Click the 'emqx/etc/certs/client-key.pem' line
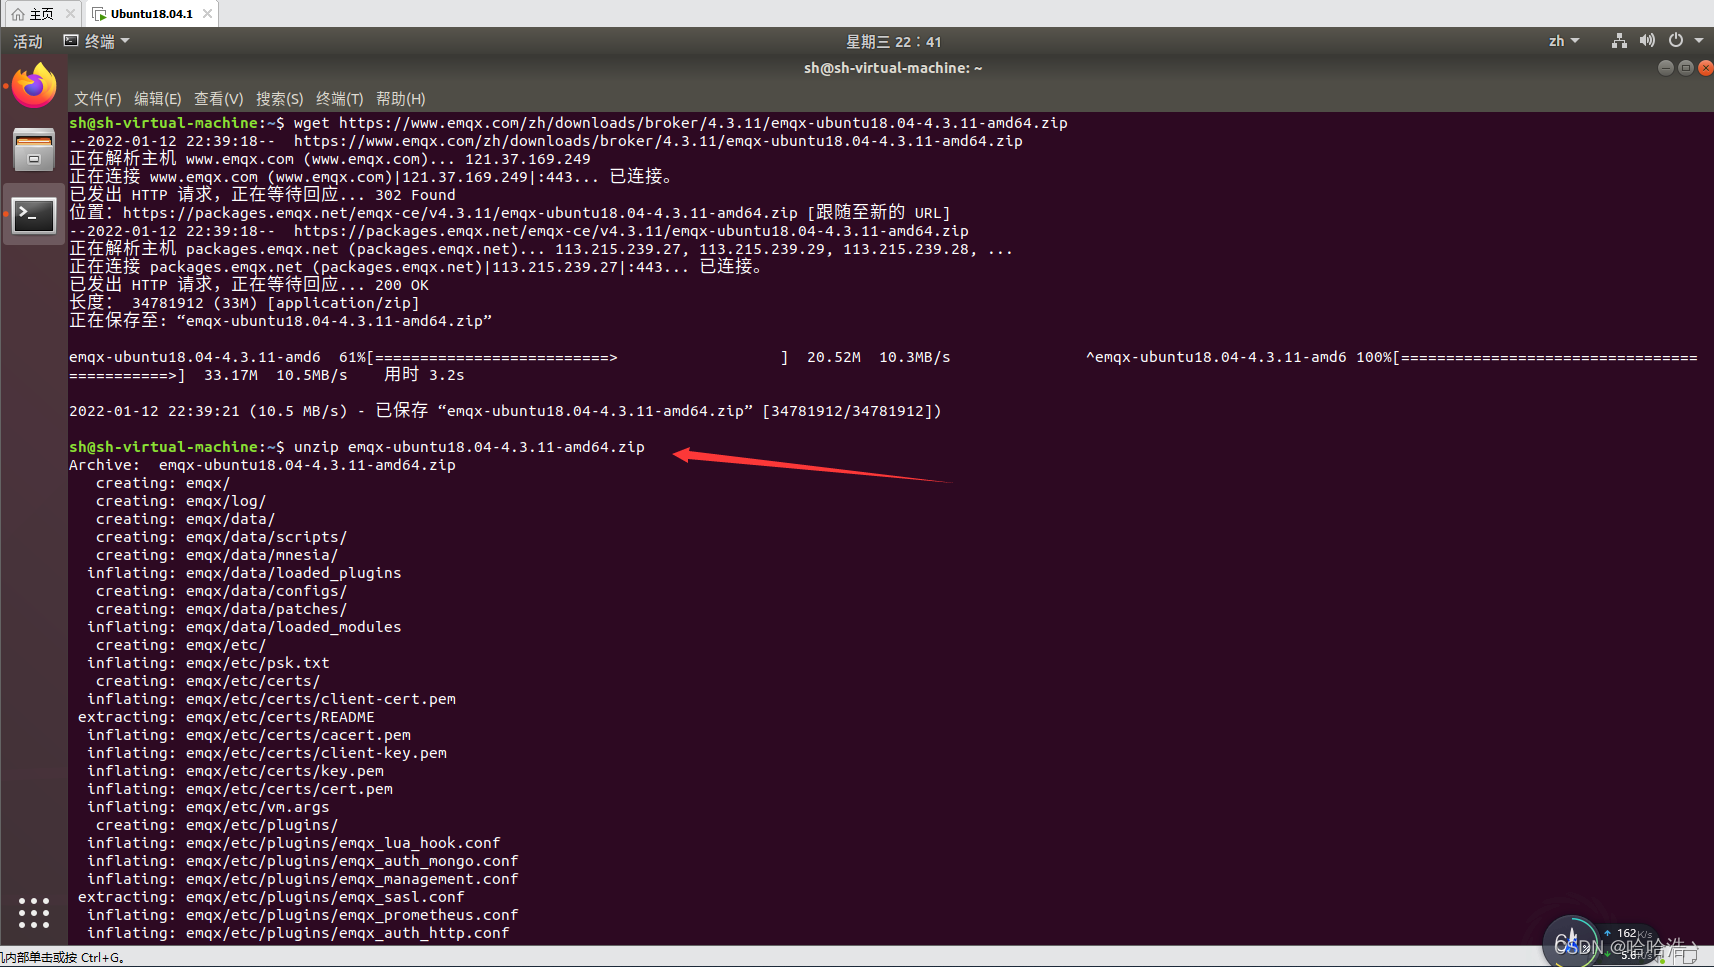 tap(267, 753)
